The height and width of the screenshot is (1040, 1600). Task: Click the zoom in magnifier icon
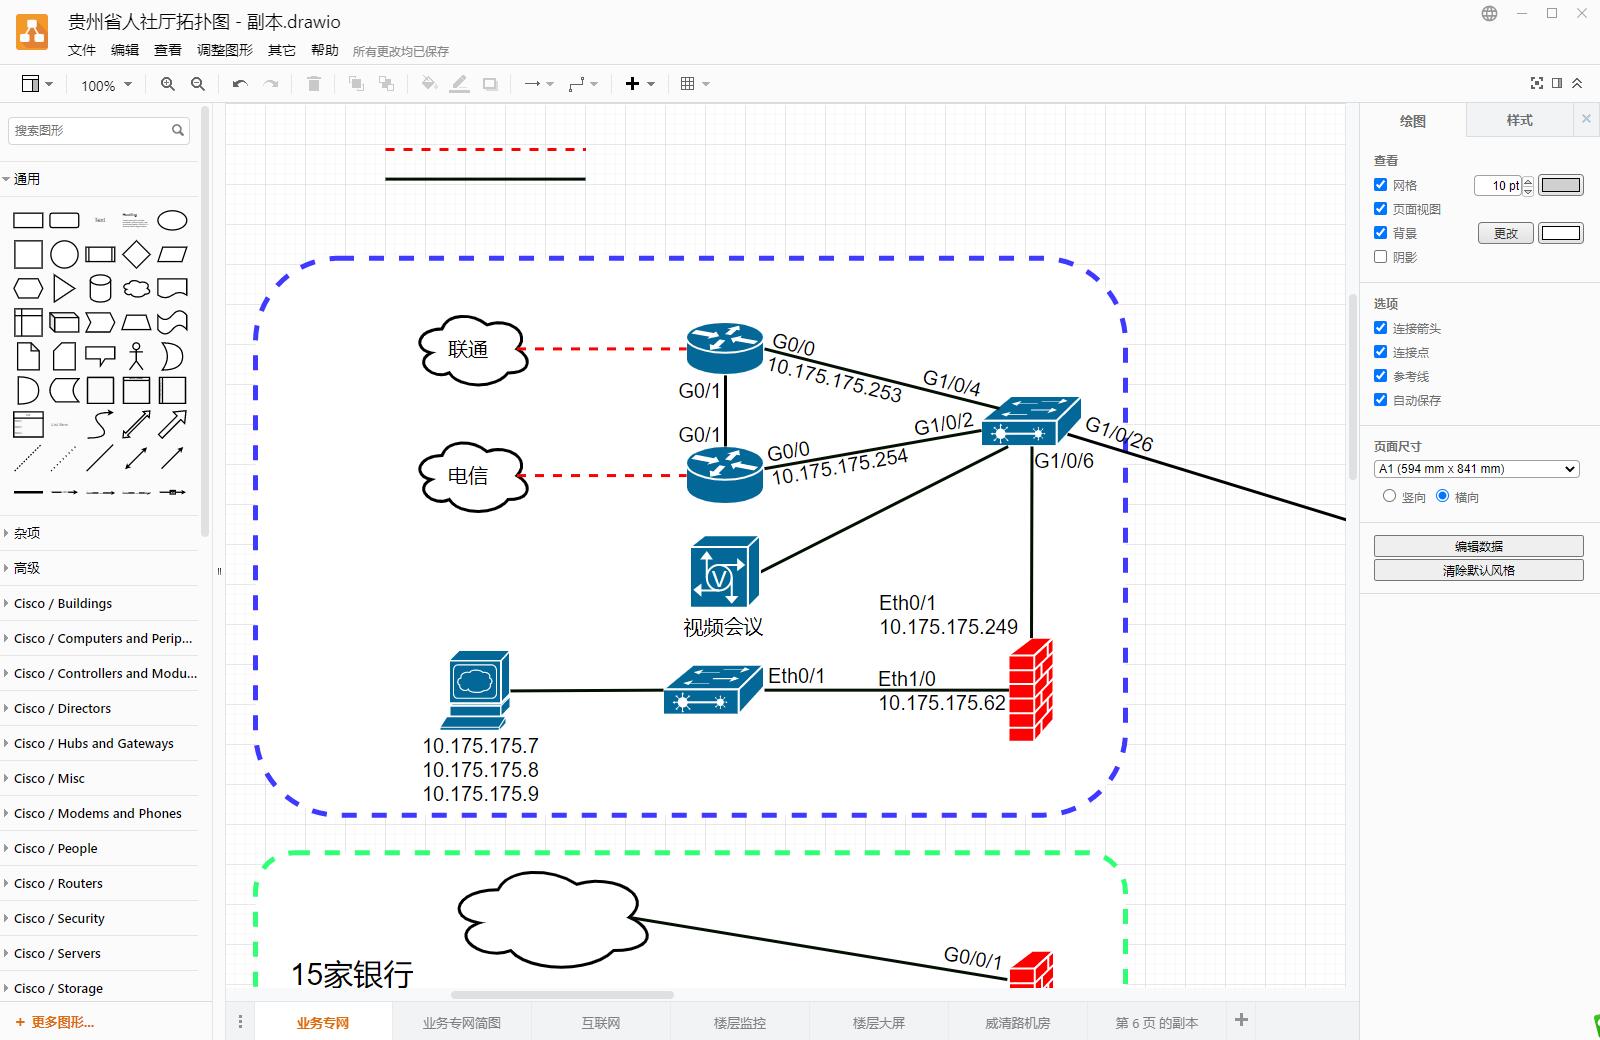[x=168, y=85]
